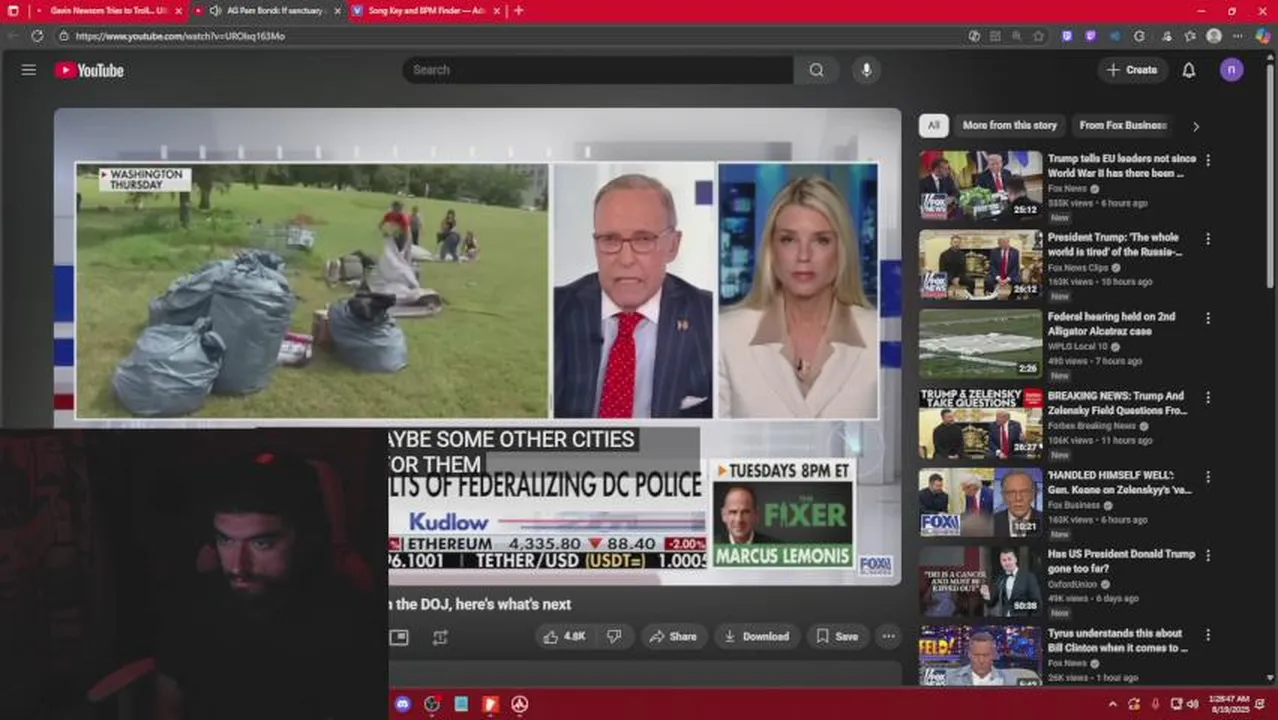Open browser profile avatar

[1214, 36]
